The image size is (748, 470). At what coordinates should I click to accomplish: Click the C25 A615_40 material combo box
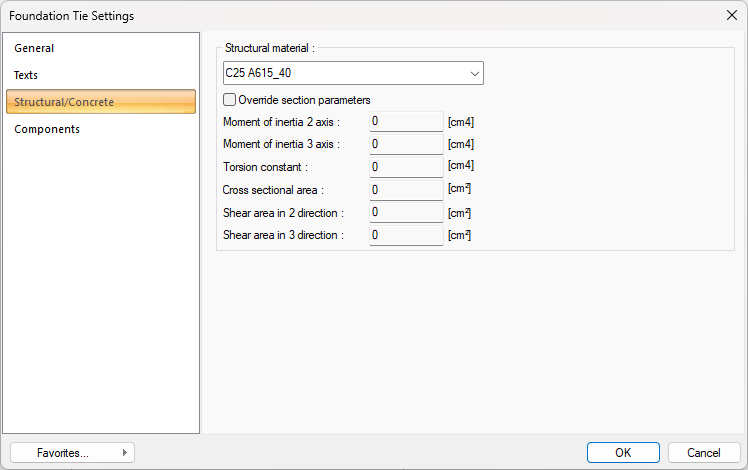(340, 73)
